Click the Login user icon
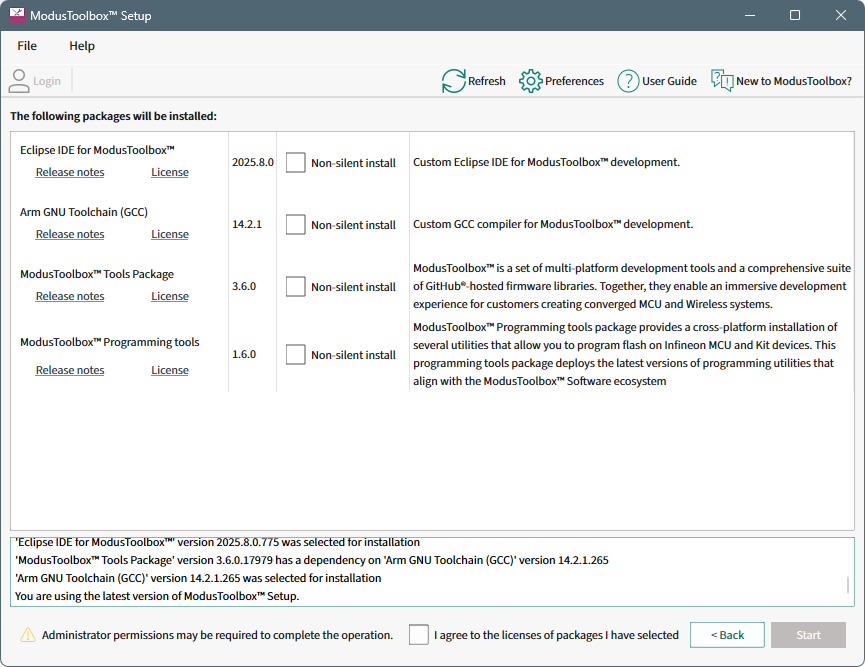The width and height of the screenshot is (865, 667). point(19,81)
